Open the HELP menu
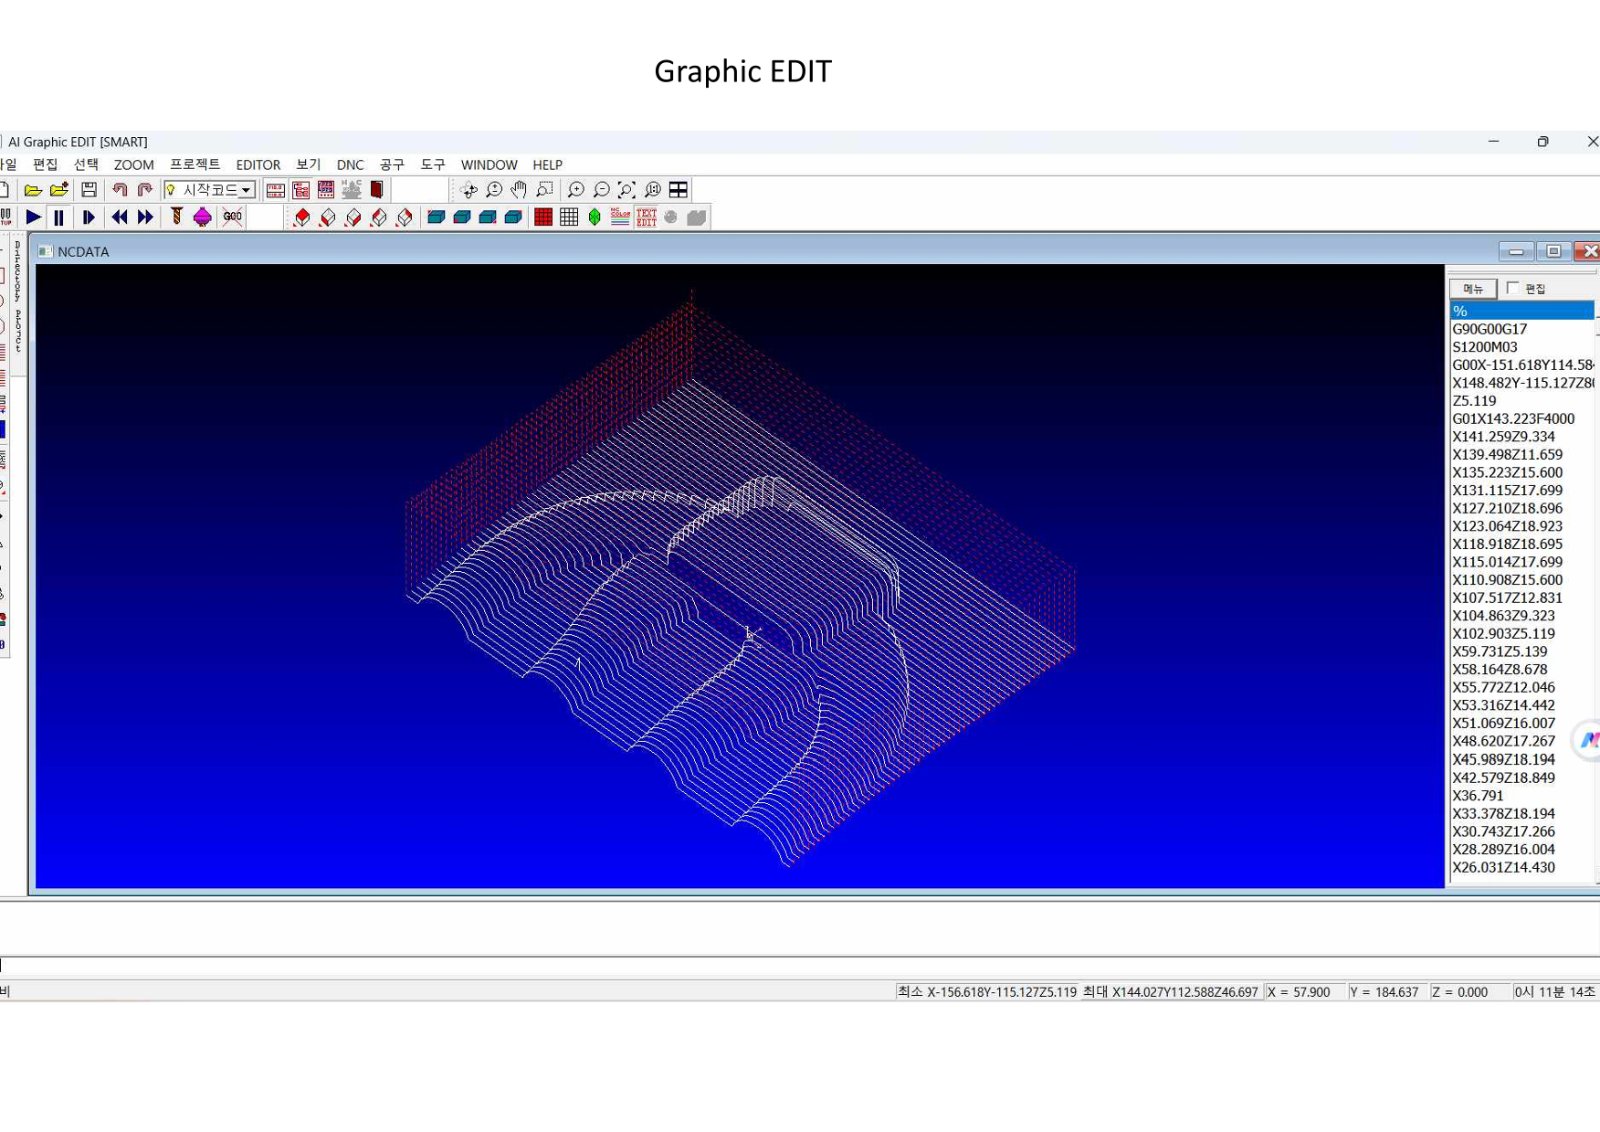Viewport: 1600px width, 1132px height. (547, 165)
